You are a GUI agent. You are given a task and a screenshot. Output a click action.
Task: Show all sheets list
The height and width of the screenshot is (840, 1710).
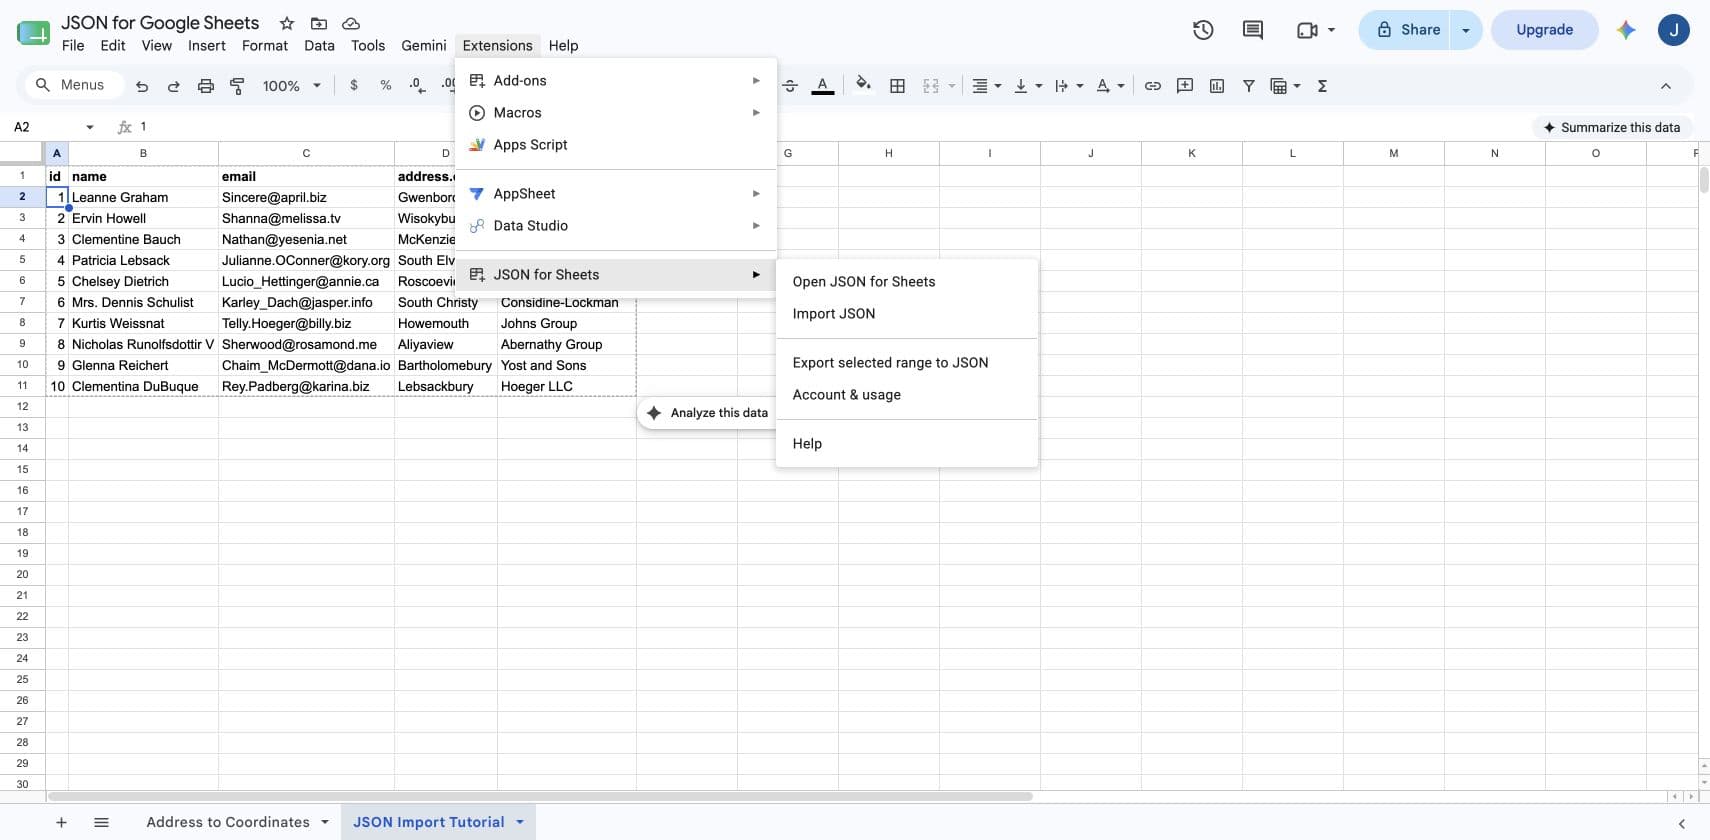click(101, 822)
